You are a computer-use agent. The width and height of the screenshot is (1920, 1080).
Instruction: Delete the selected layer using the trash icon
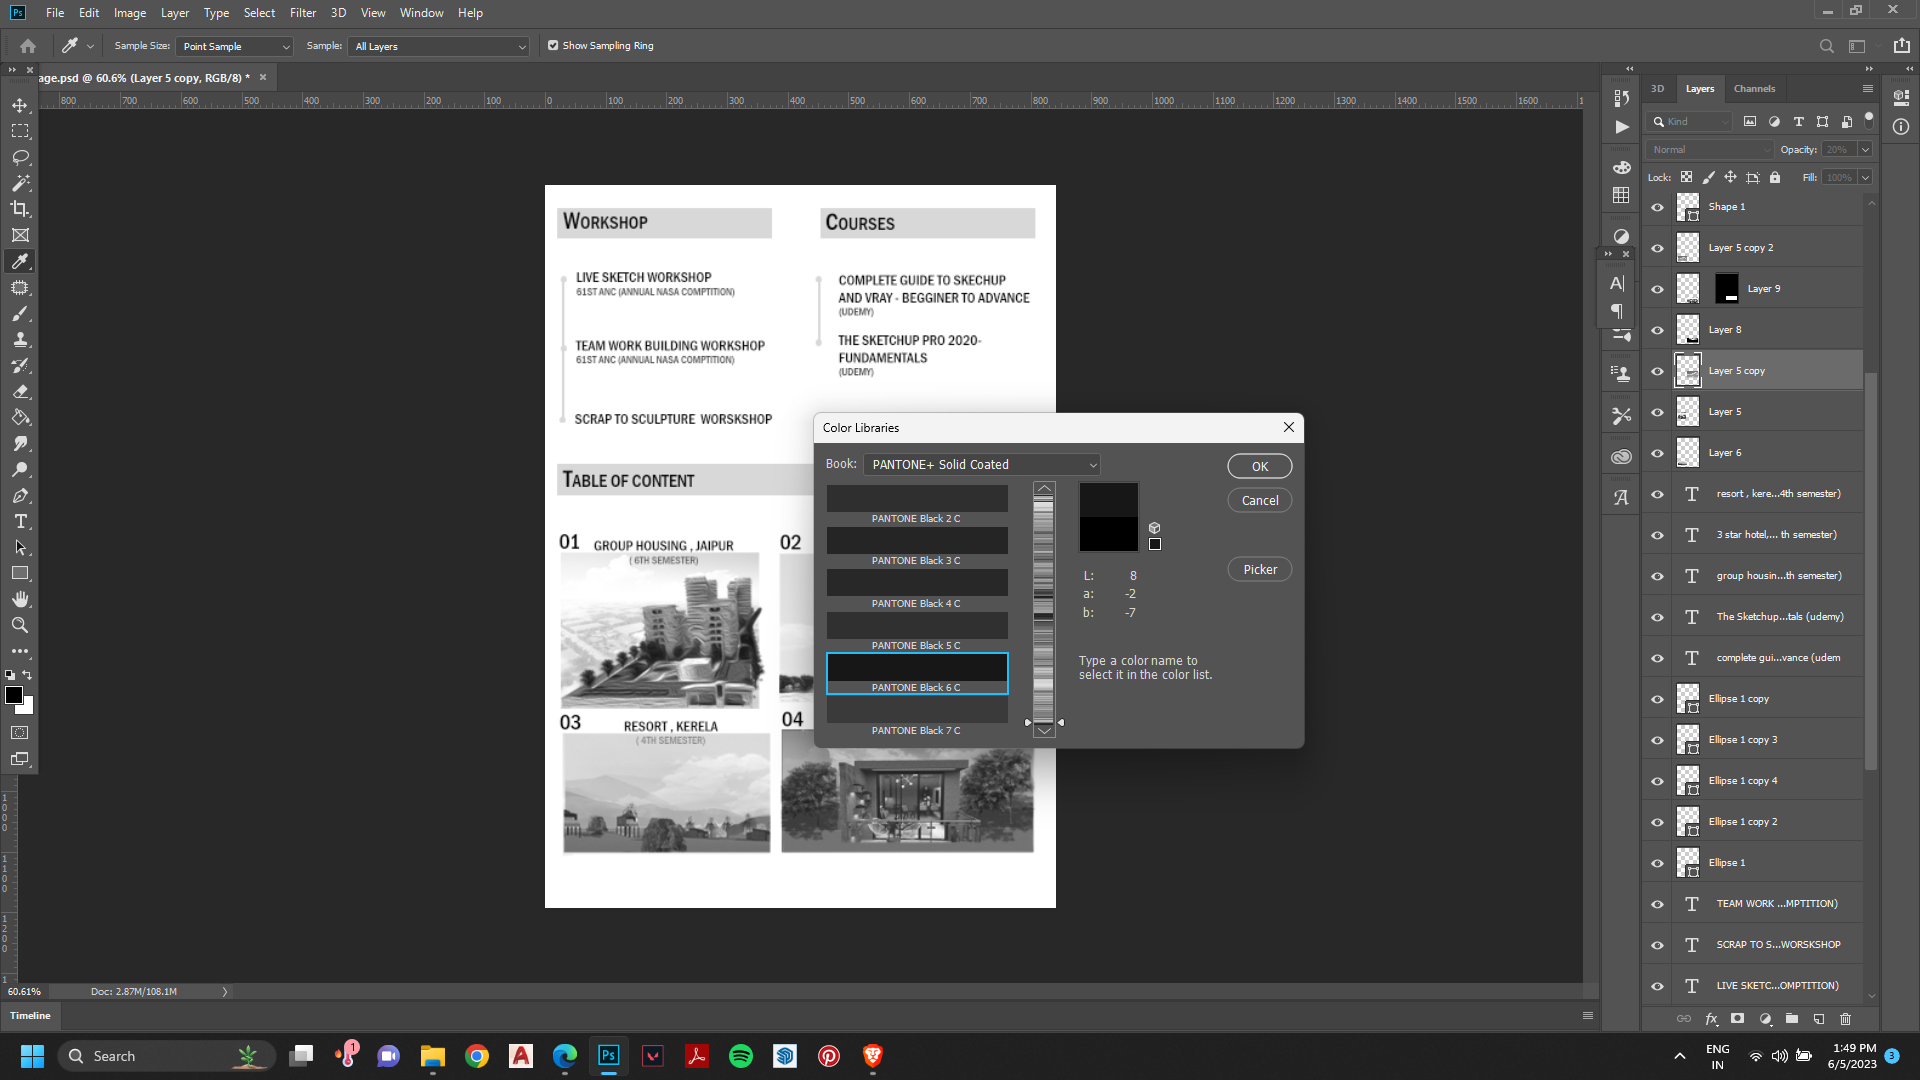pyautogui.click(x=1845, y=1019)
